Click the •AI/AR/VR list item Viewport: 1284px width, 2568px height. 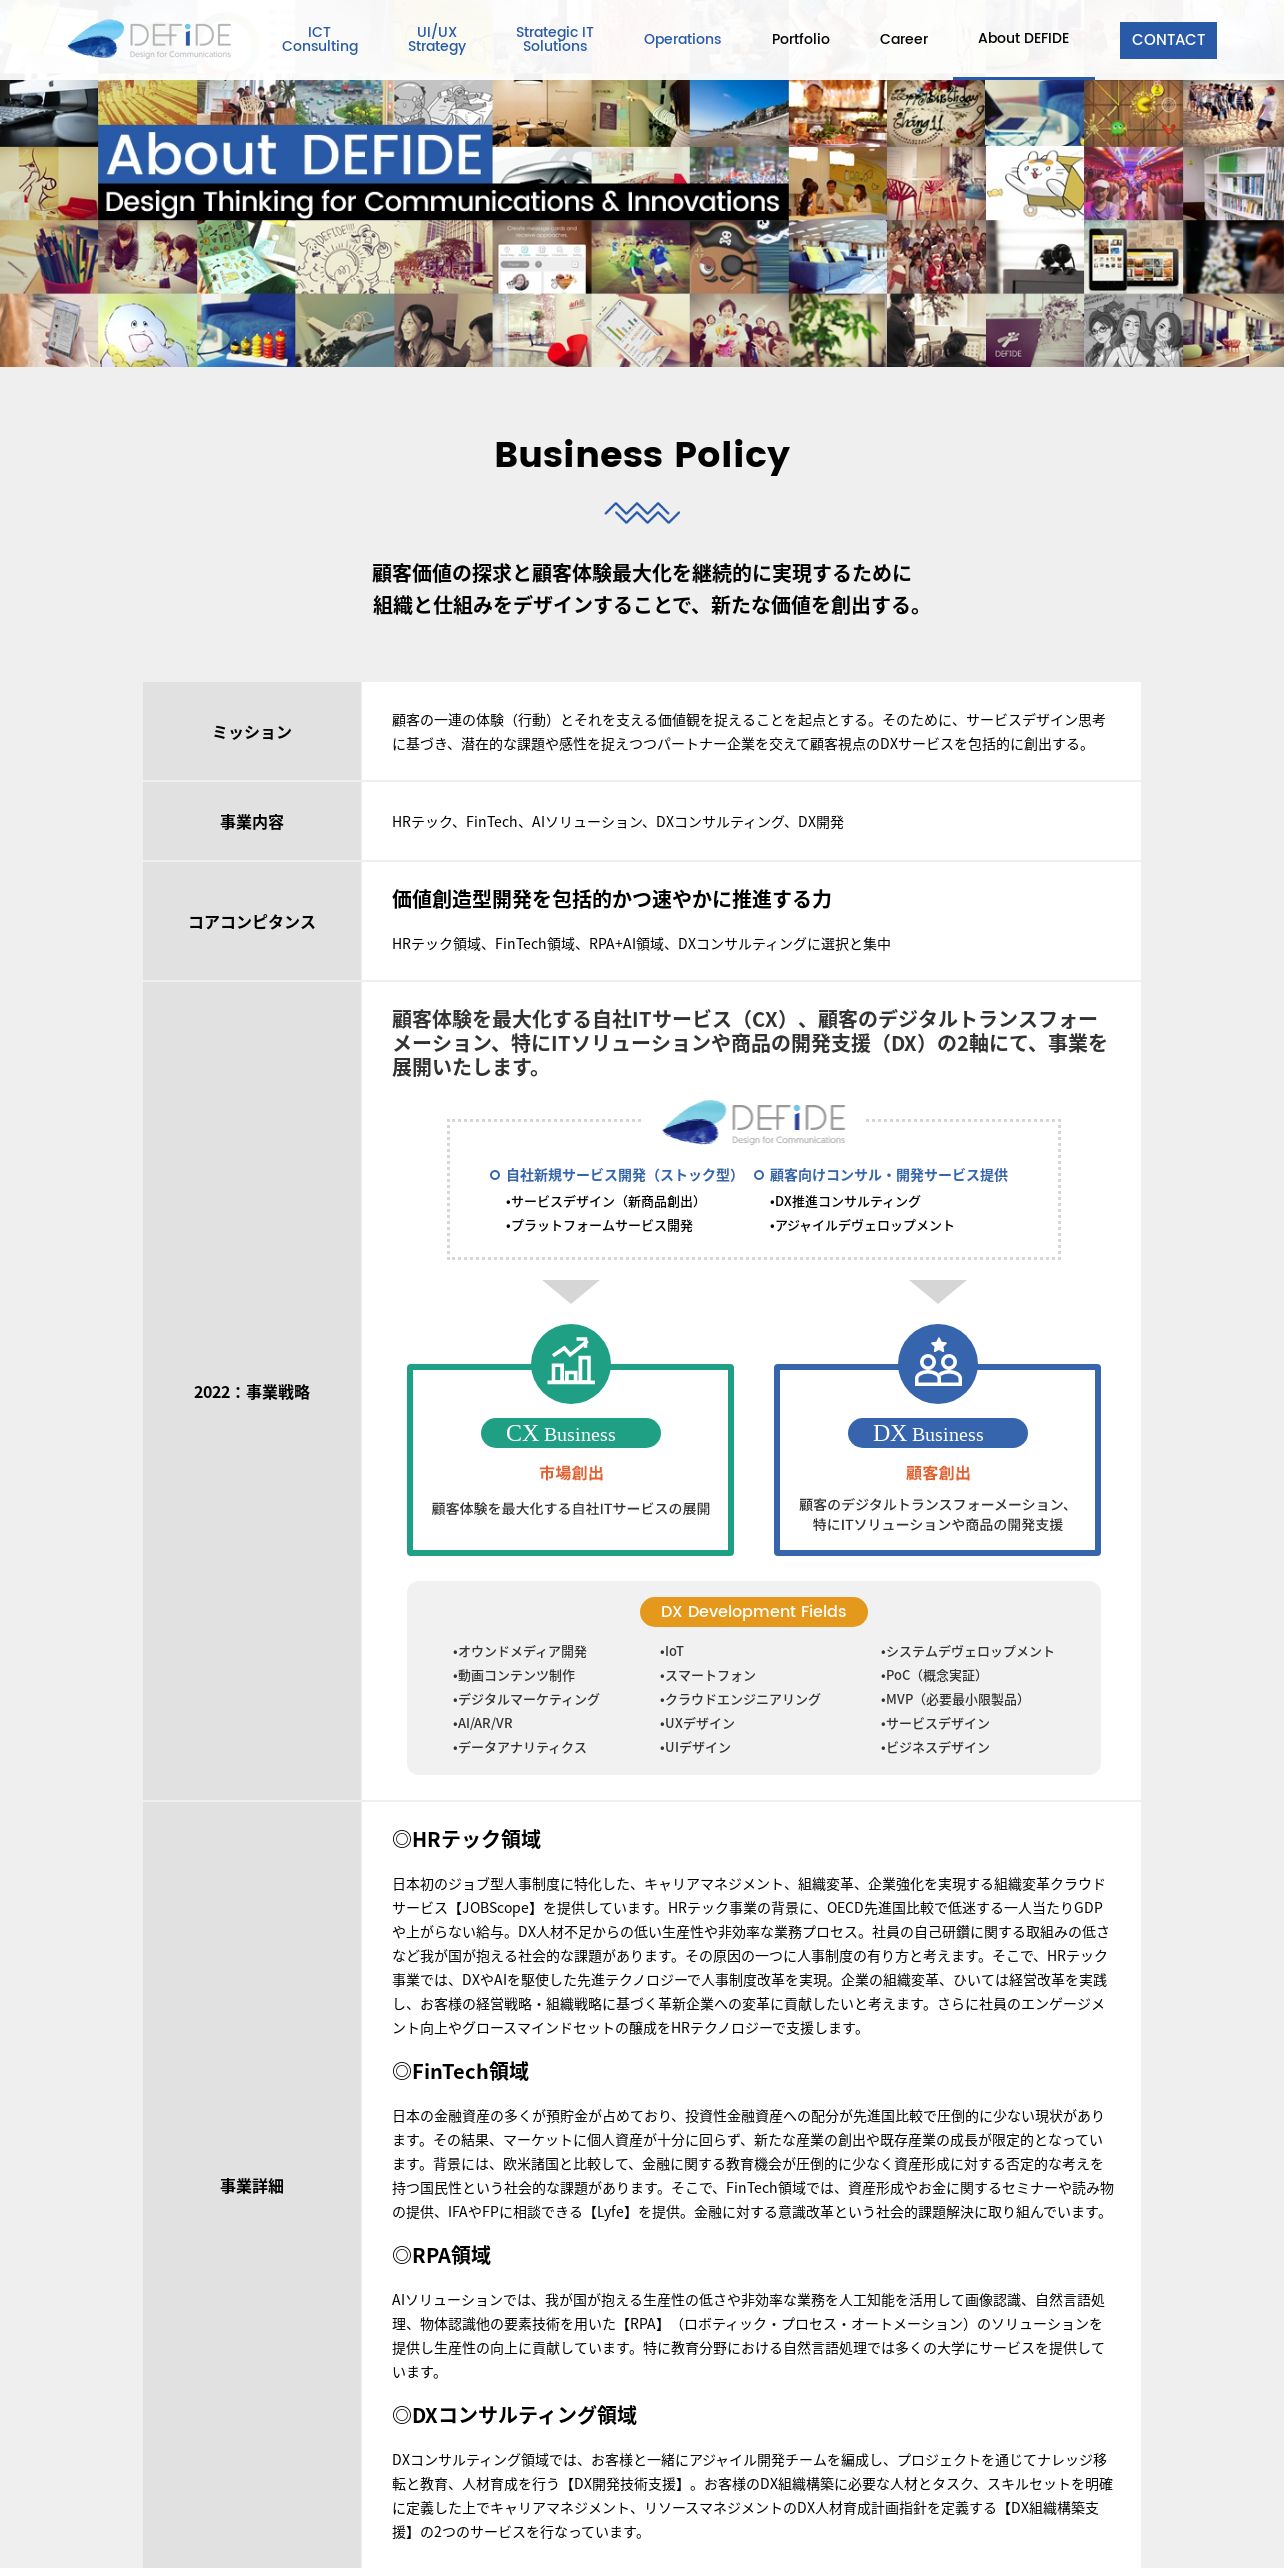click(x=482, y=1723)
